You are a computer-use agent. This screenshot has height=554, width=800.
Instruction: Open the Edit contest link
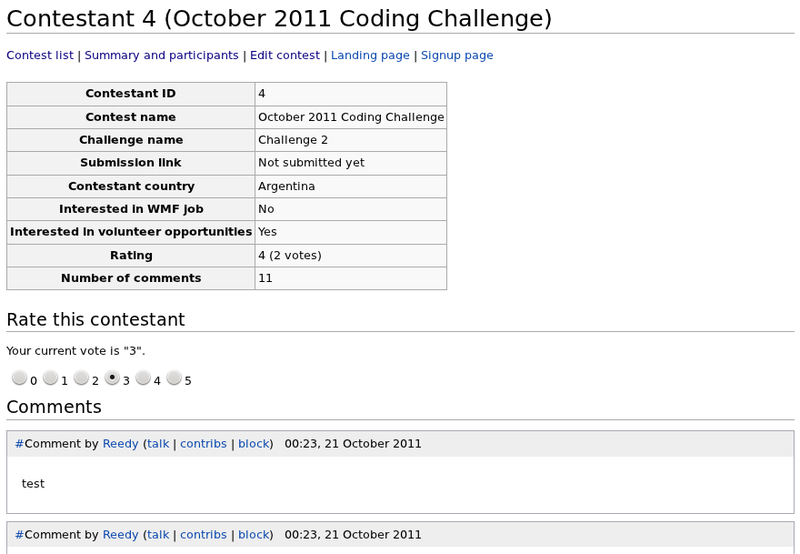pyautogui.click(x=285, y=55)
